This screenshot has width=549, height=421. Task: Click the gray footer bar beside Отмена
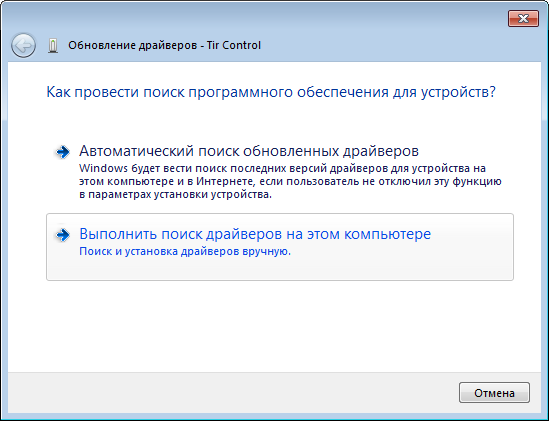[x=231, y=393]
